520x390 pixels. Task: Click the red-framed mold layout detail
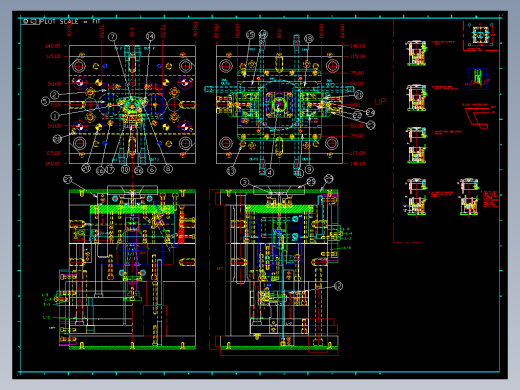pos(480,35)
